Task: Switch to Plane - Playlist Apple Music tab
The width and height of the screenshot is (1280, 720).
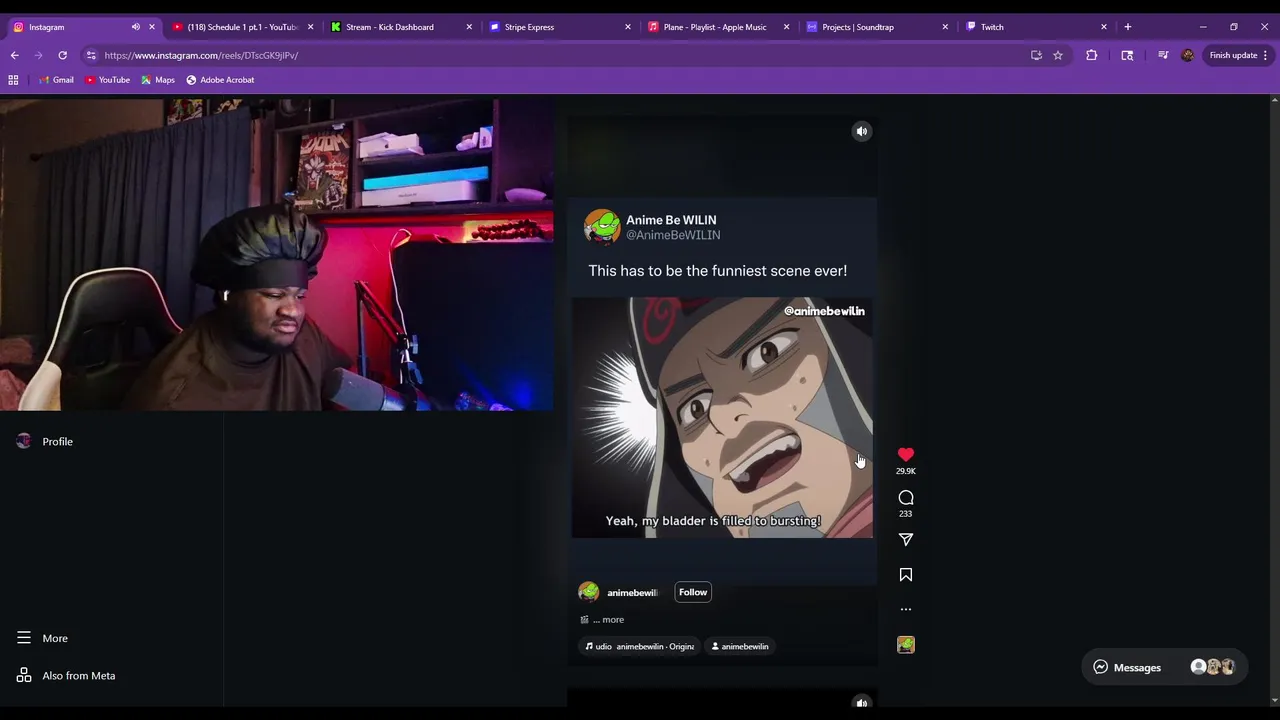Action: pos(716,27)
